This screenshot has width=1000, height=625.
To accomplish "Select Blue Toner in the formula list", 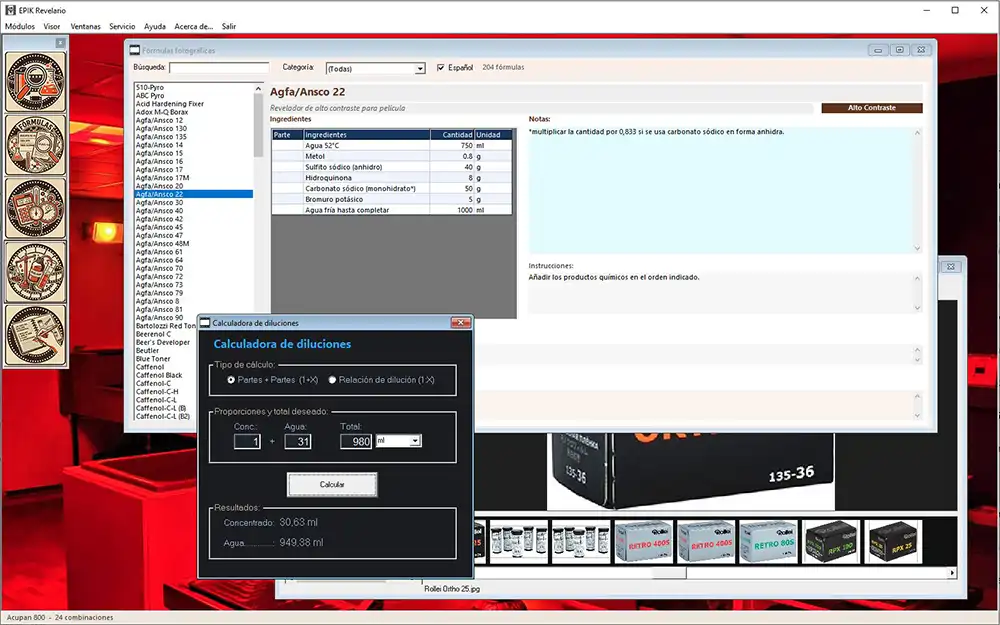I will (152, 359).
